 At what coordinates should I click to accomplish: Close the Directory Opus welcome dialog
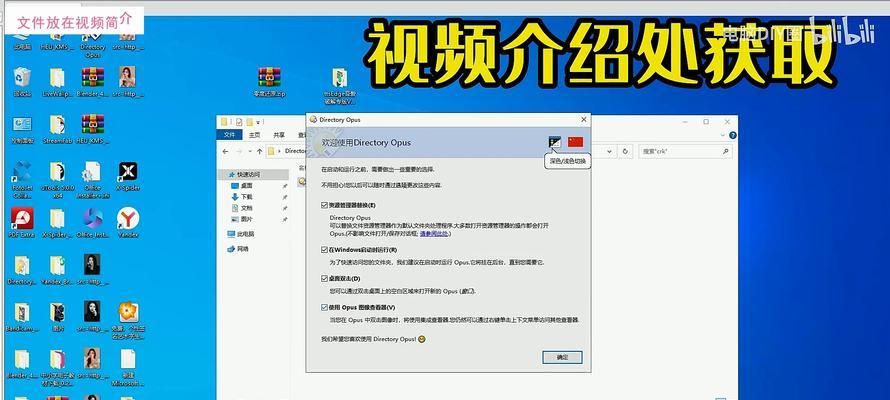(x=583, y=120)
